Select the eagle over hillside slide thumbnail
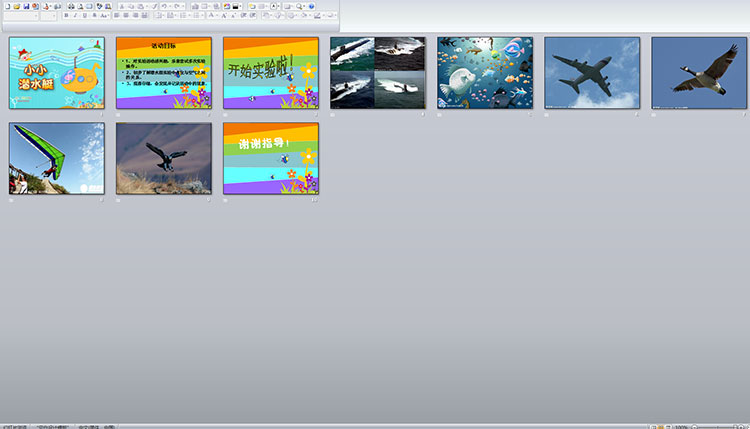Screen dimensions: 750x429 tap(164, 158)
